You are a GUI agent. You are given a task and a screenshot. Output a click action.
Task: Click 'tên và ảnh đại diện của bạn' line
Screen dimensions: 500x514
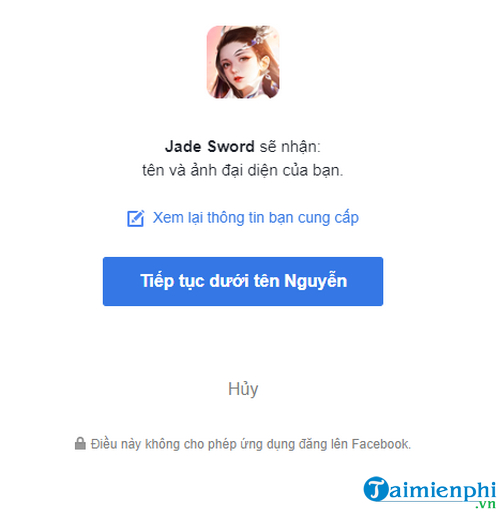pyautogui.click(x=242, y=170)
